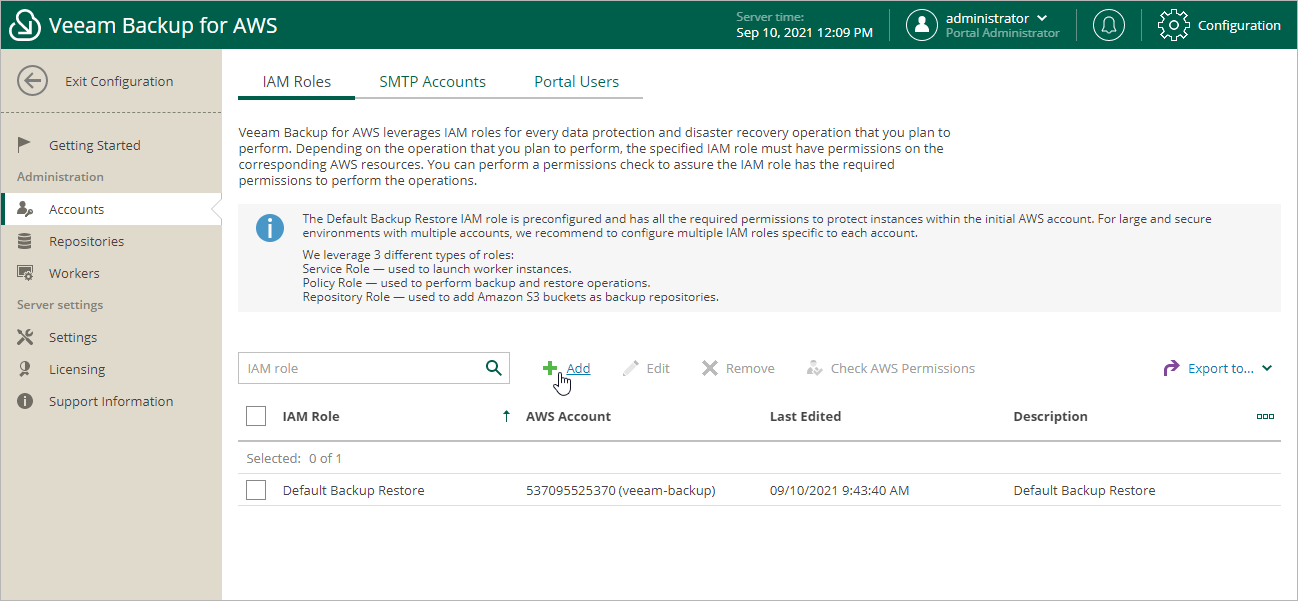Click the Repositories database icon
This screenshot has width=1298, height=601.
pos(25,241)
